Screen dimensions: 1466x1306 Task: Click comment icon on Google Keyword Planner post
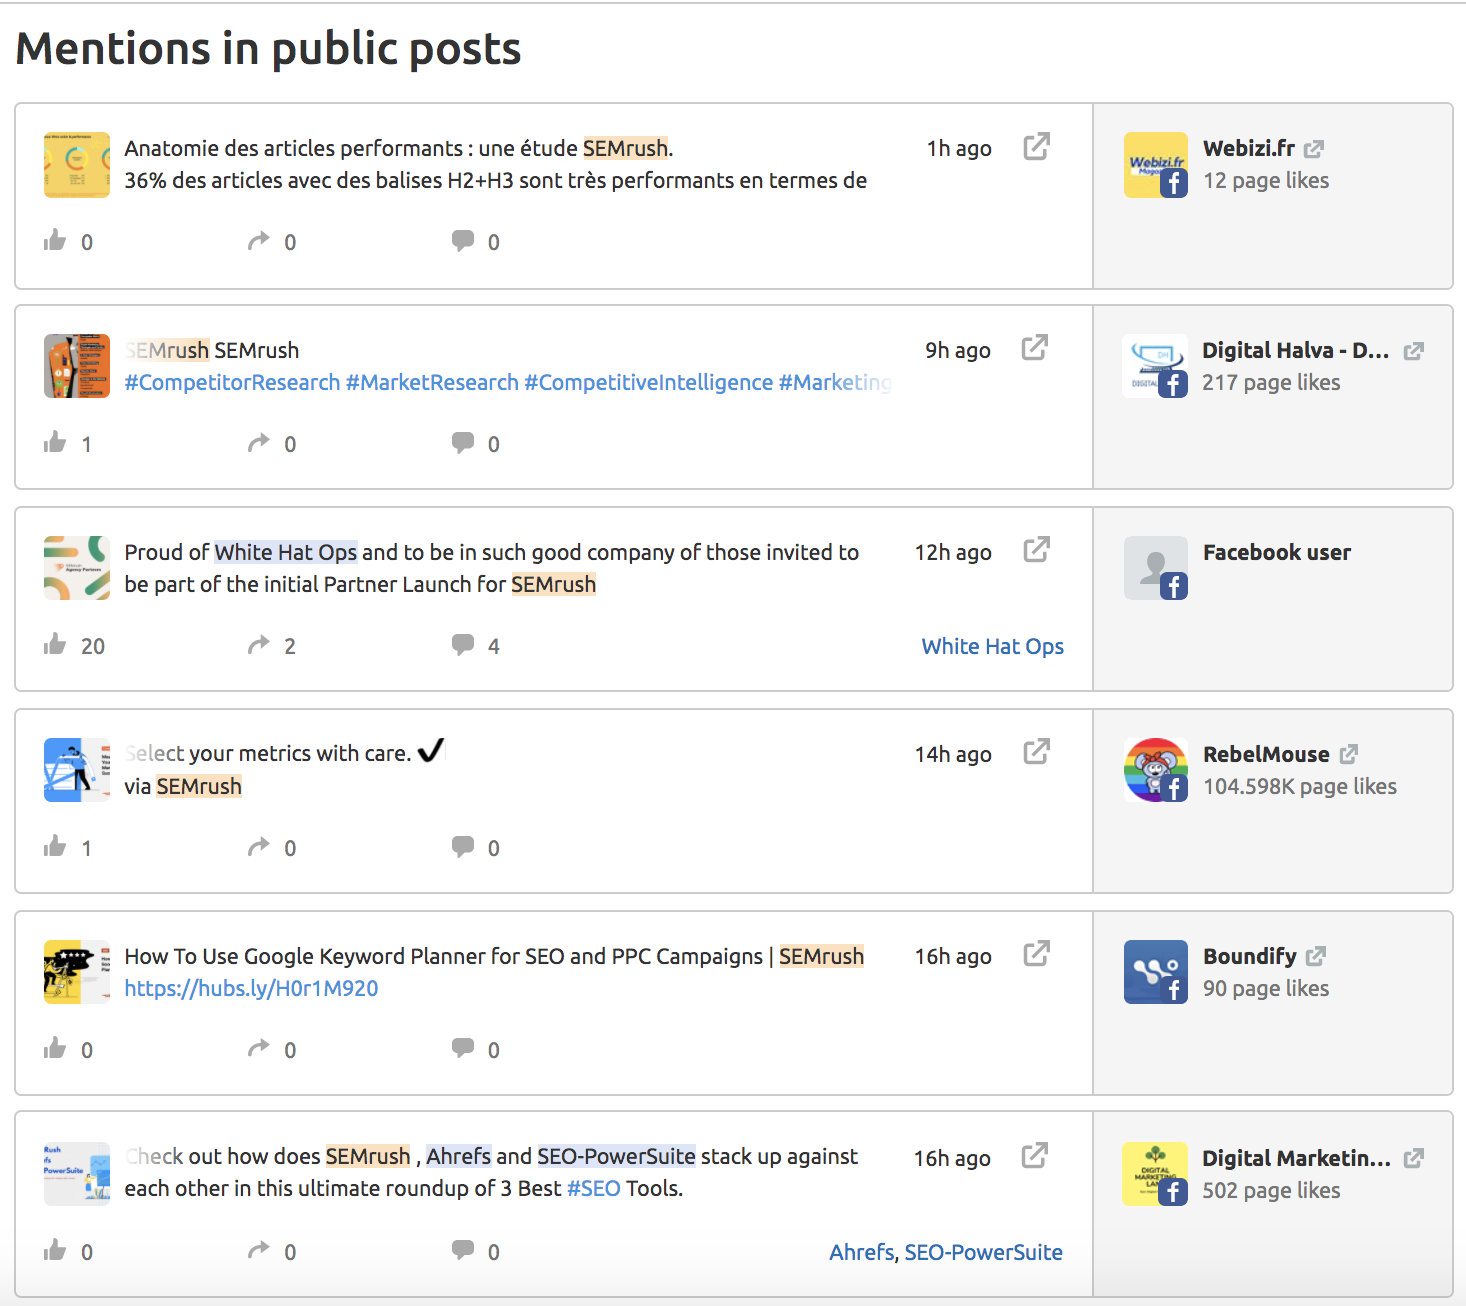[463, 1049]
